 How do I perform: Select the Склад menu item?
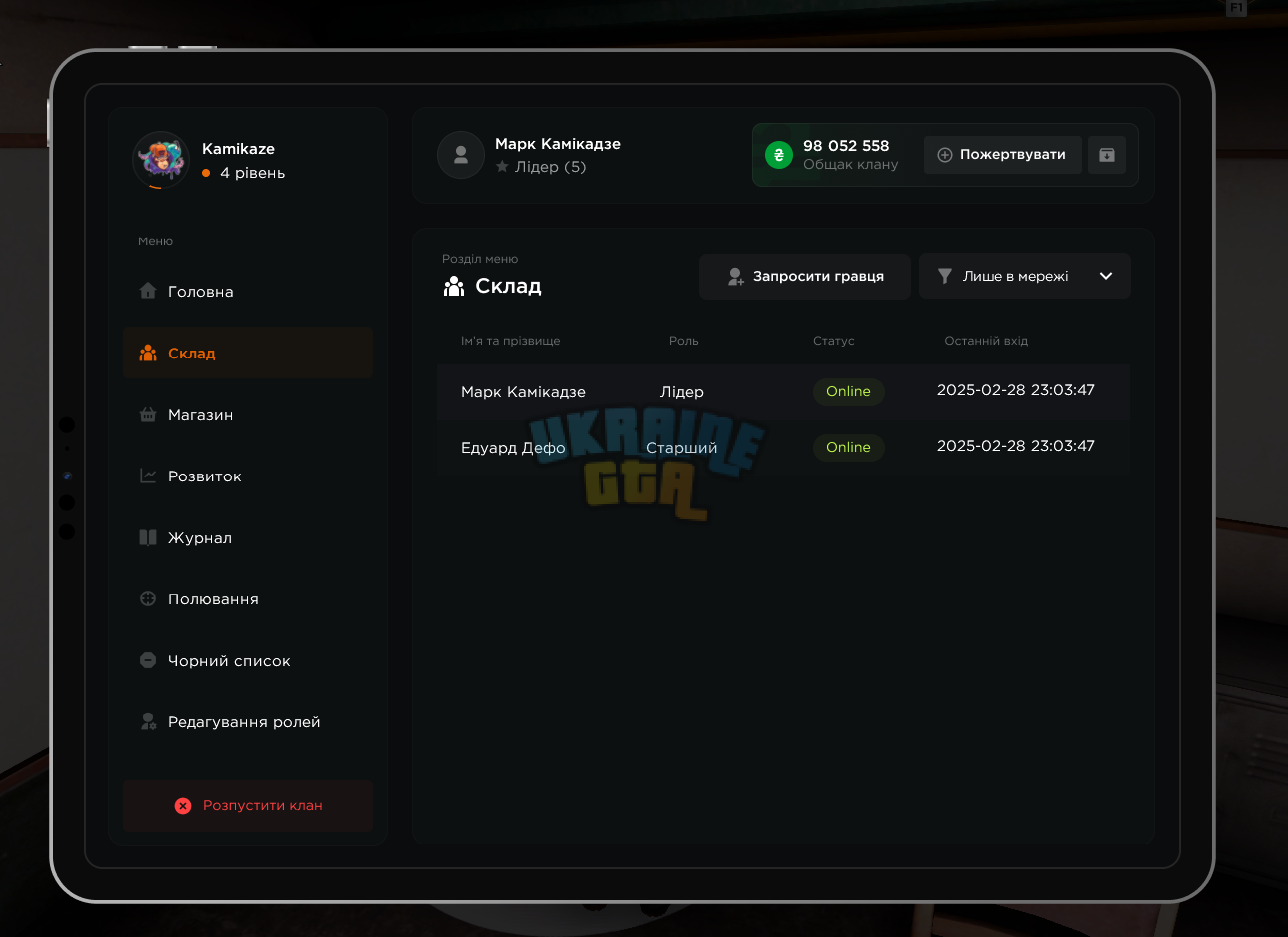click(248, 353)
